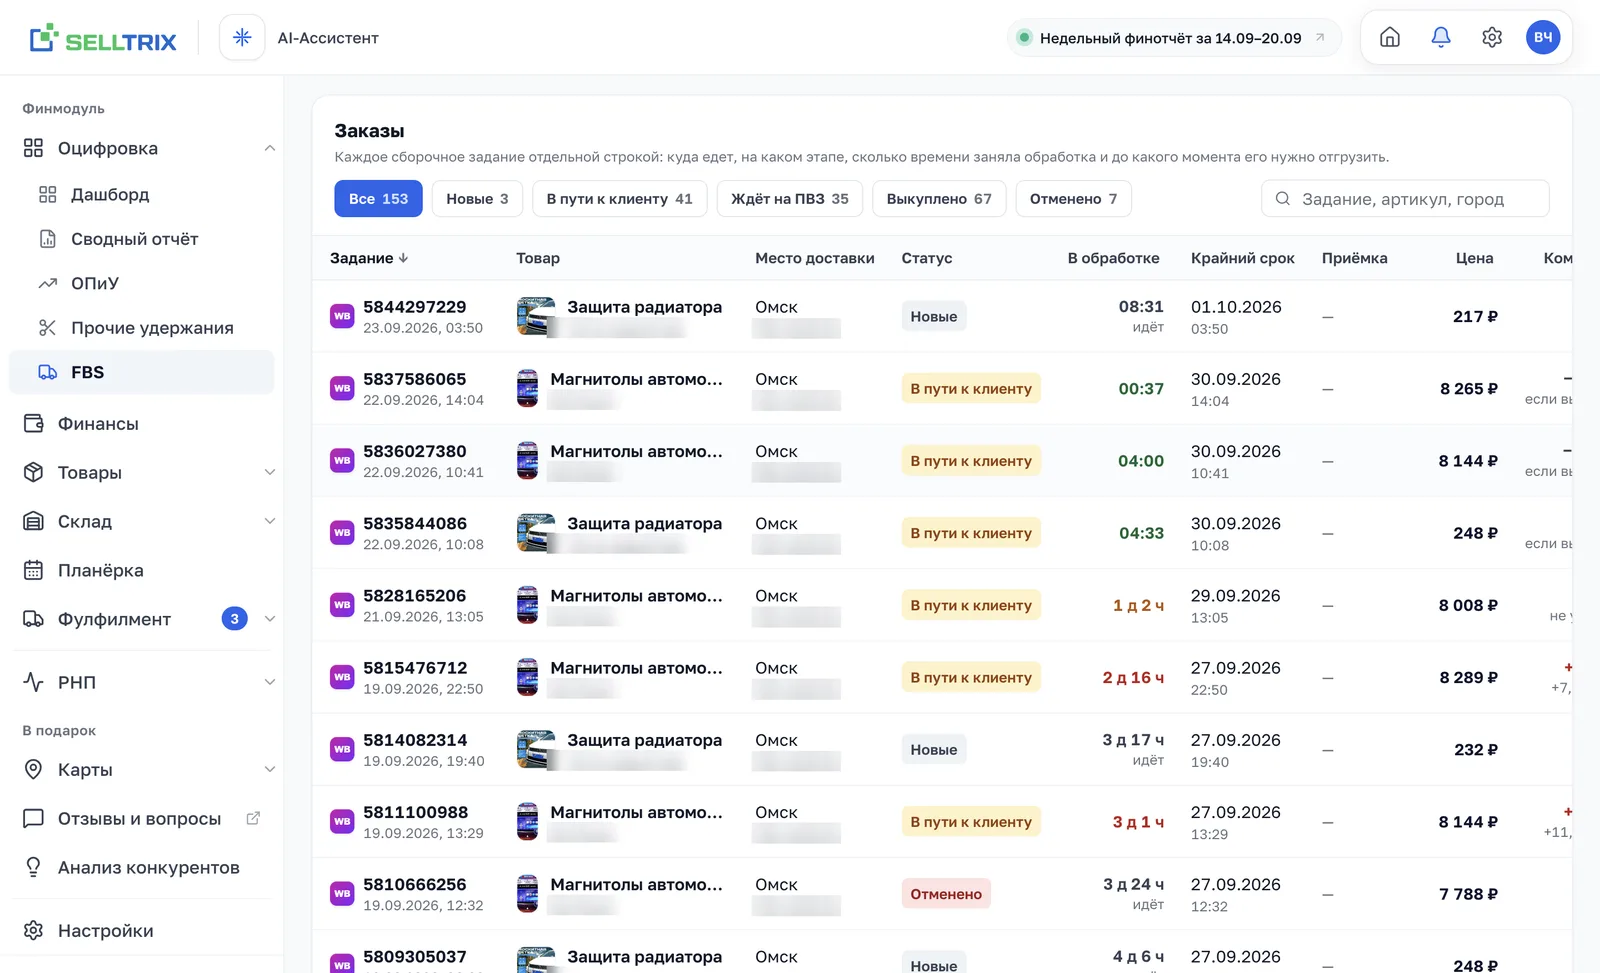Collapse the Оцифровка section
The width and height of the screenshot is (1600, 973).
click(269, 148)
